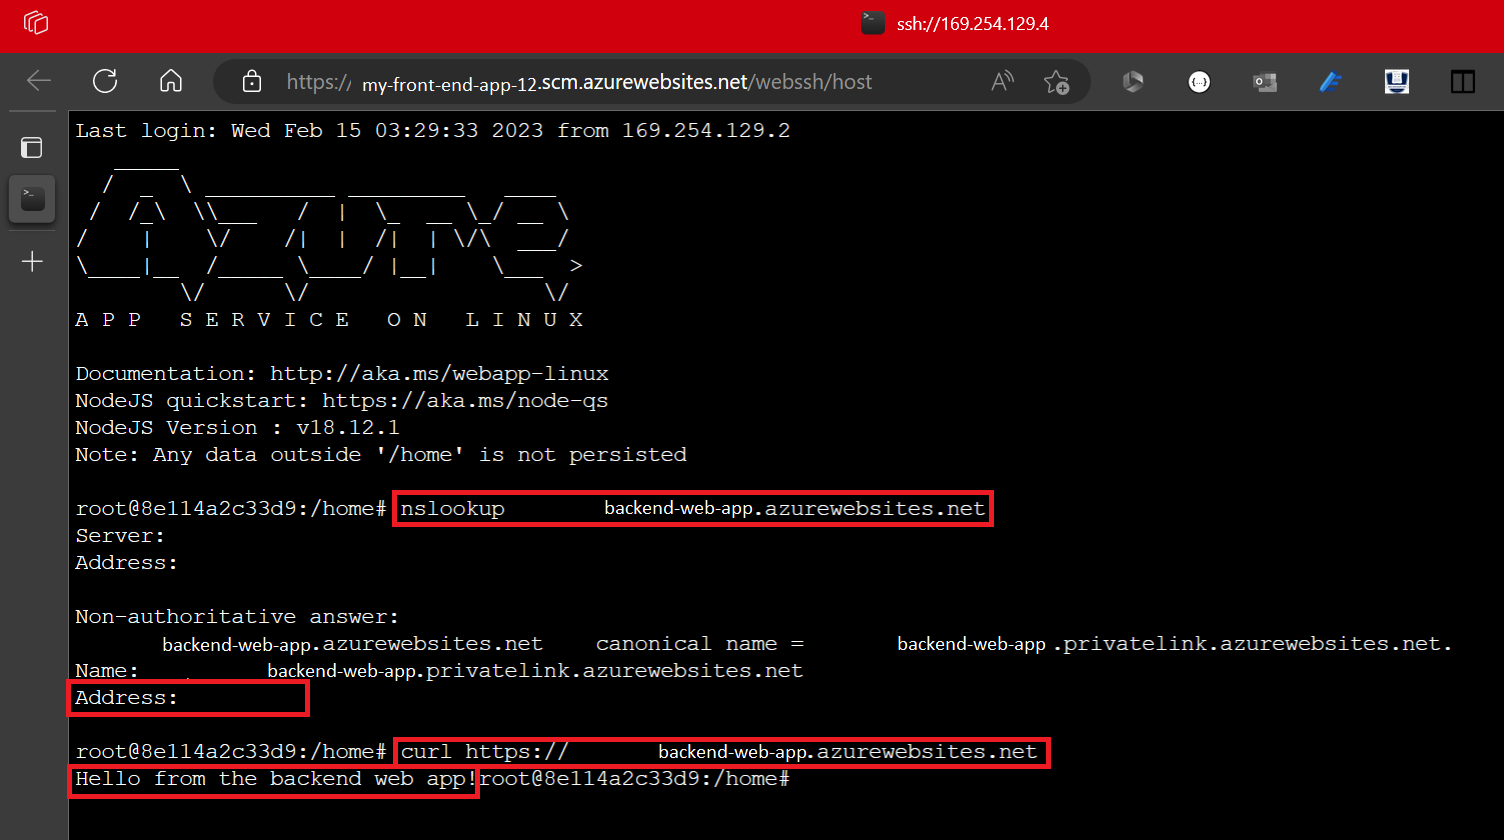
Task: Click the back navigation arrow
Action: [37, 82]
